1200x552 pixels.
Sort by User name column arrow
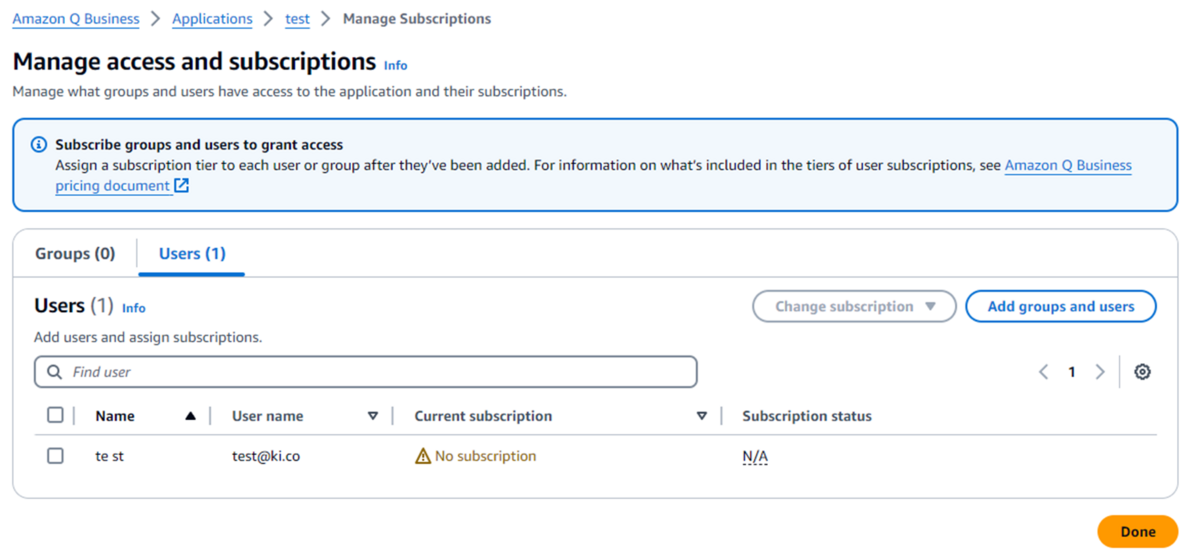tap(373, 416)
